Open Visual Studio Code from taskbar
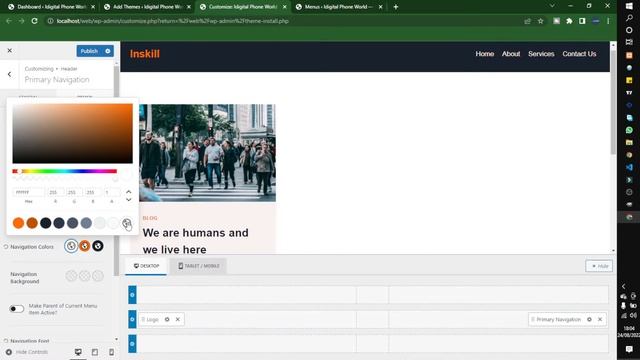640x360 pixels. [x=629, y=167]
